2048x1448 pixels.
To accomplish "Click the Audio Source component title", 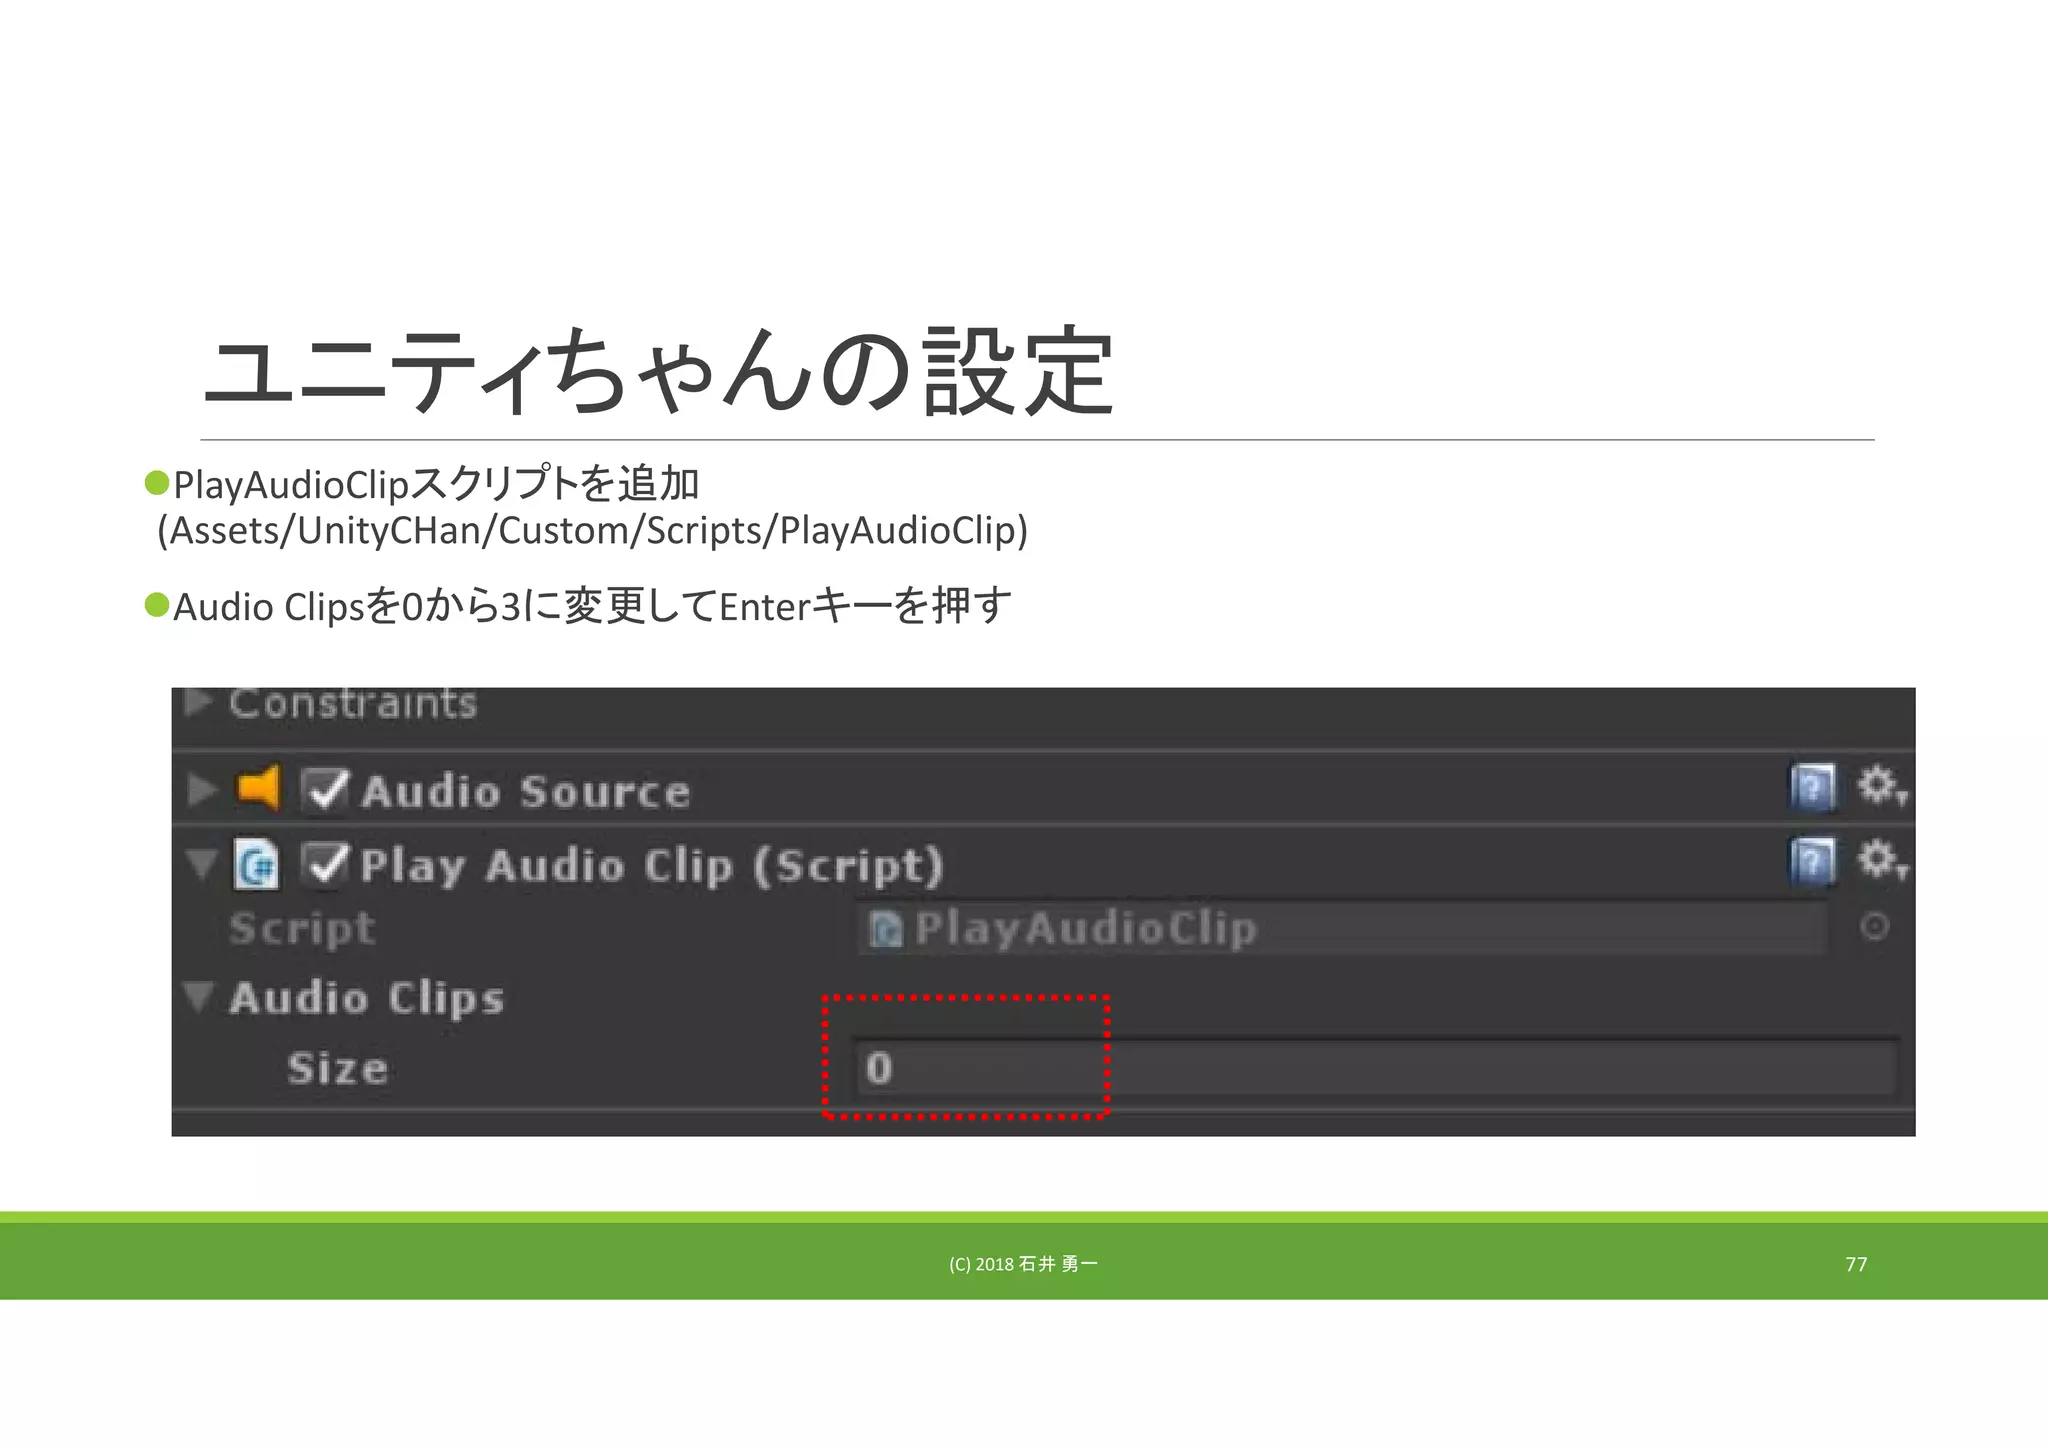I will [526, 792].
